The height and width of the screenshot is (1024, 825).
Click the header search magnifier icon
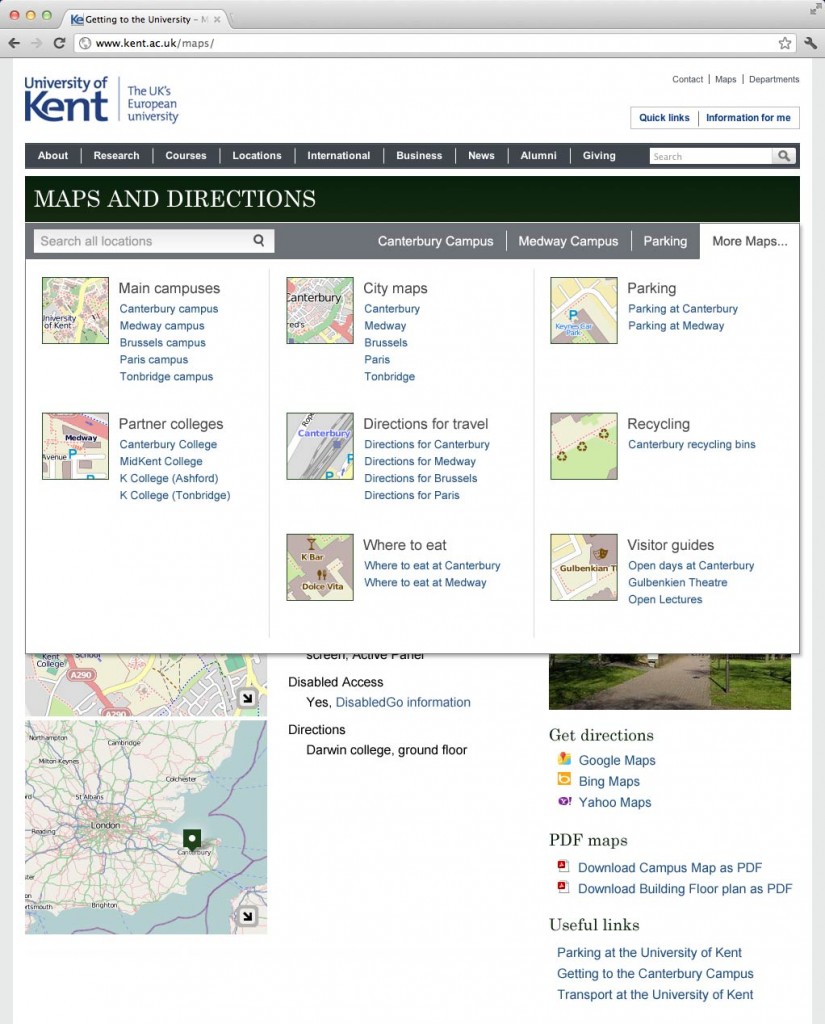coord(784,156)
